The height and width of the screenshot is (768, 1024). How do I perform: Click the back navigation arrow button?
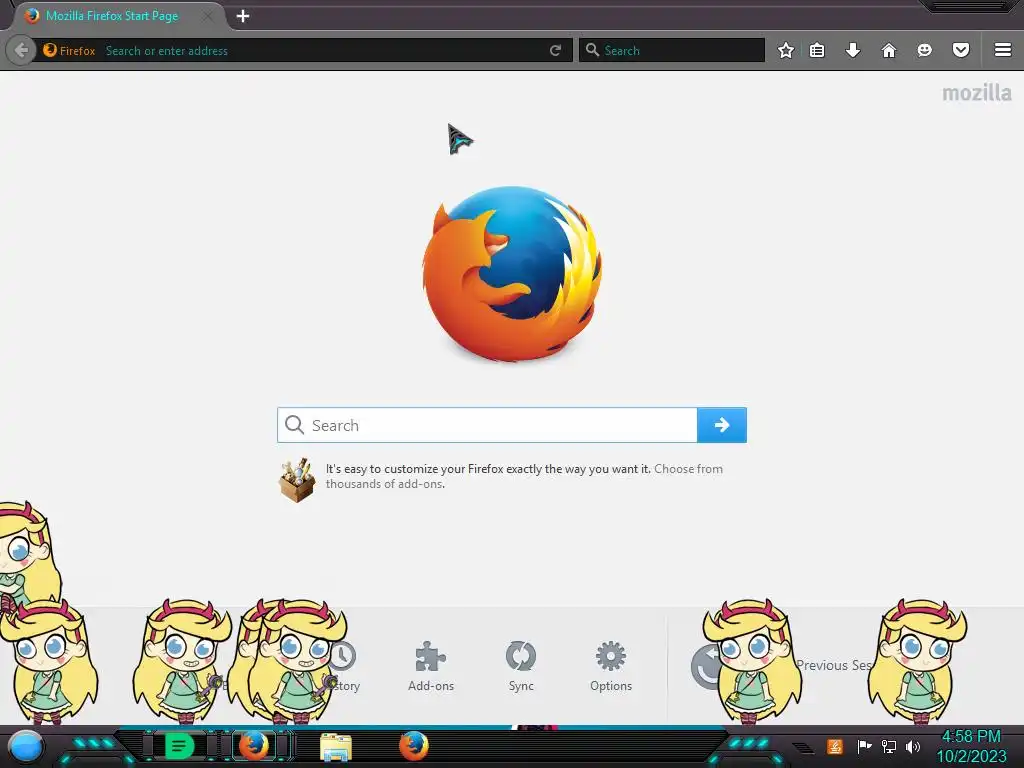[x=21, y=50]
